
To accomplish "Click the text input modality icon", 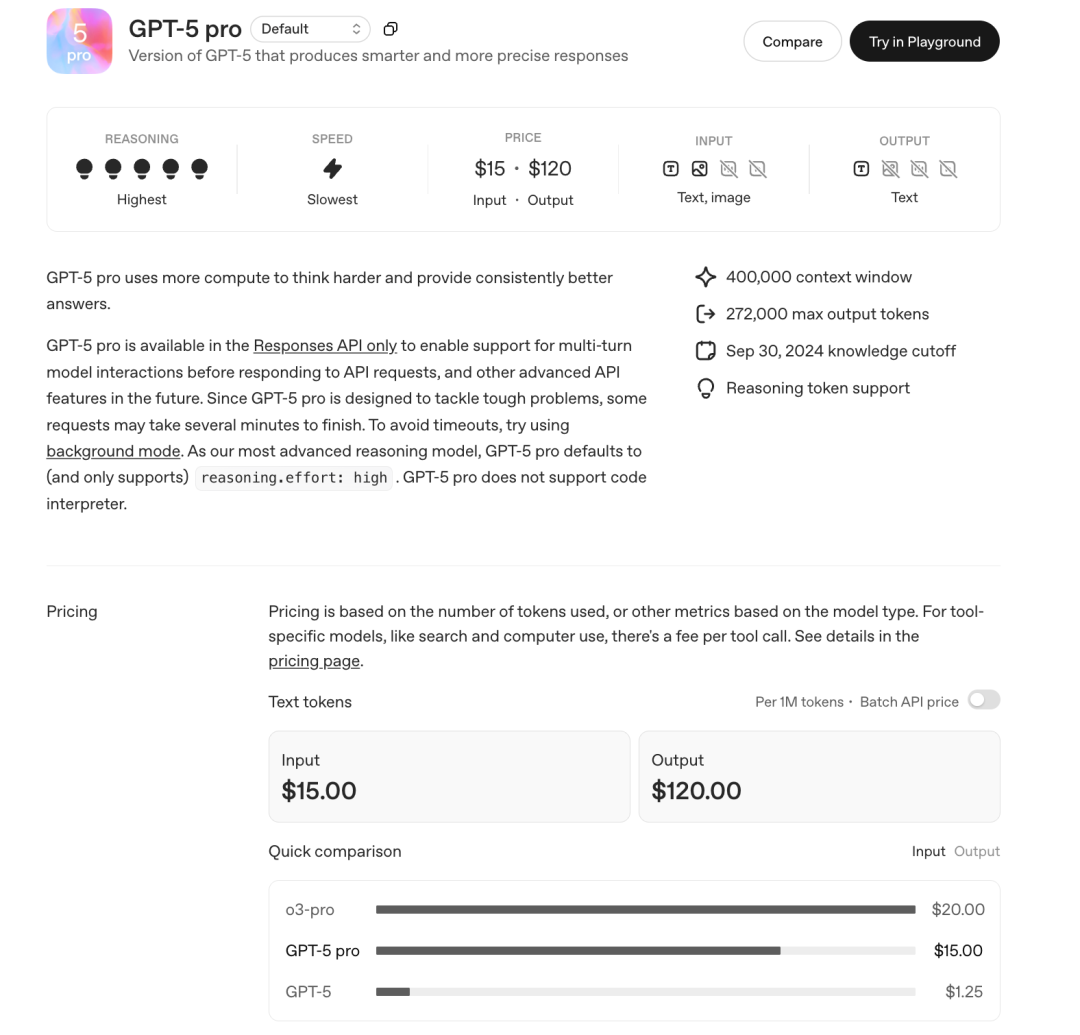I will coord(671,169).
